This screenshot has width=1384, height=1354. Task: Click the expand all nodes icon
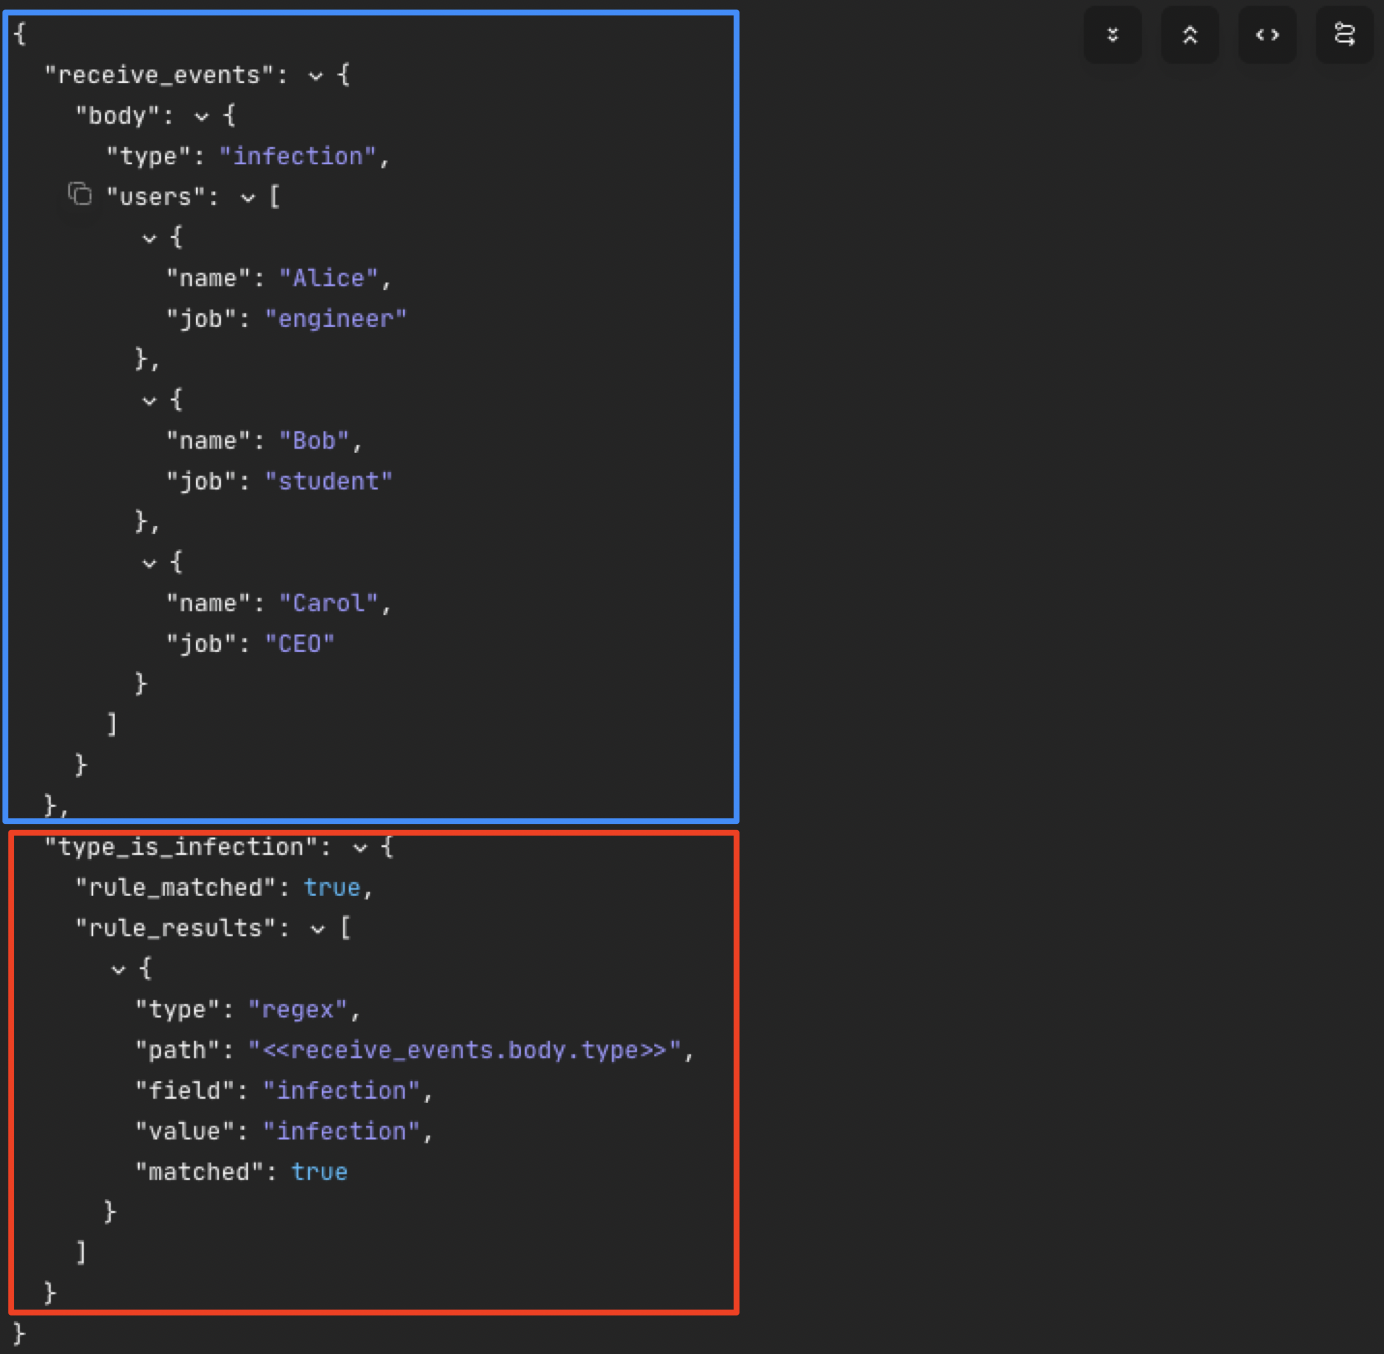pos(1112,35)
